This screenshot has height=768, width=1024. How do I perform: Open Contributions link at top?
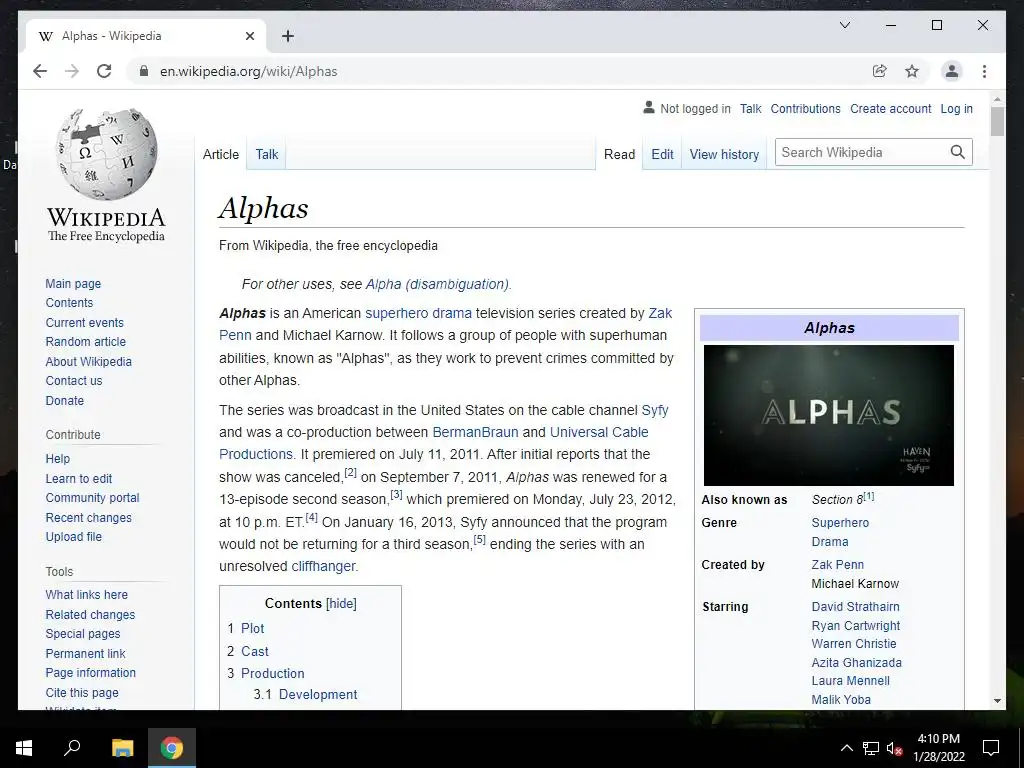tap(805, 108)
